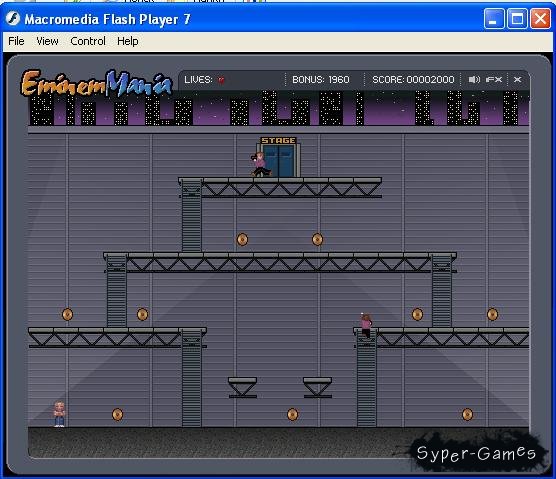Click the pink-shirt fan climbing the ladder
The height and width of the screenshot is (479, 556).
[366, 325]
